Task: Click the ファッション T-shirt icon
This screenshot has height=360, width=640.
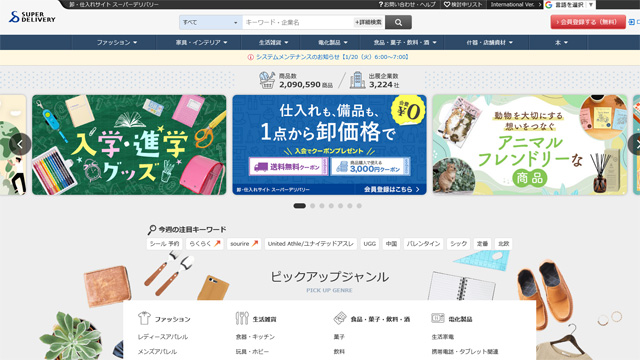Action: (x=144, y=318)
